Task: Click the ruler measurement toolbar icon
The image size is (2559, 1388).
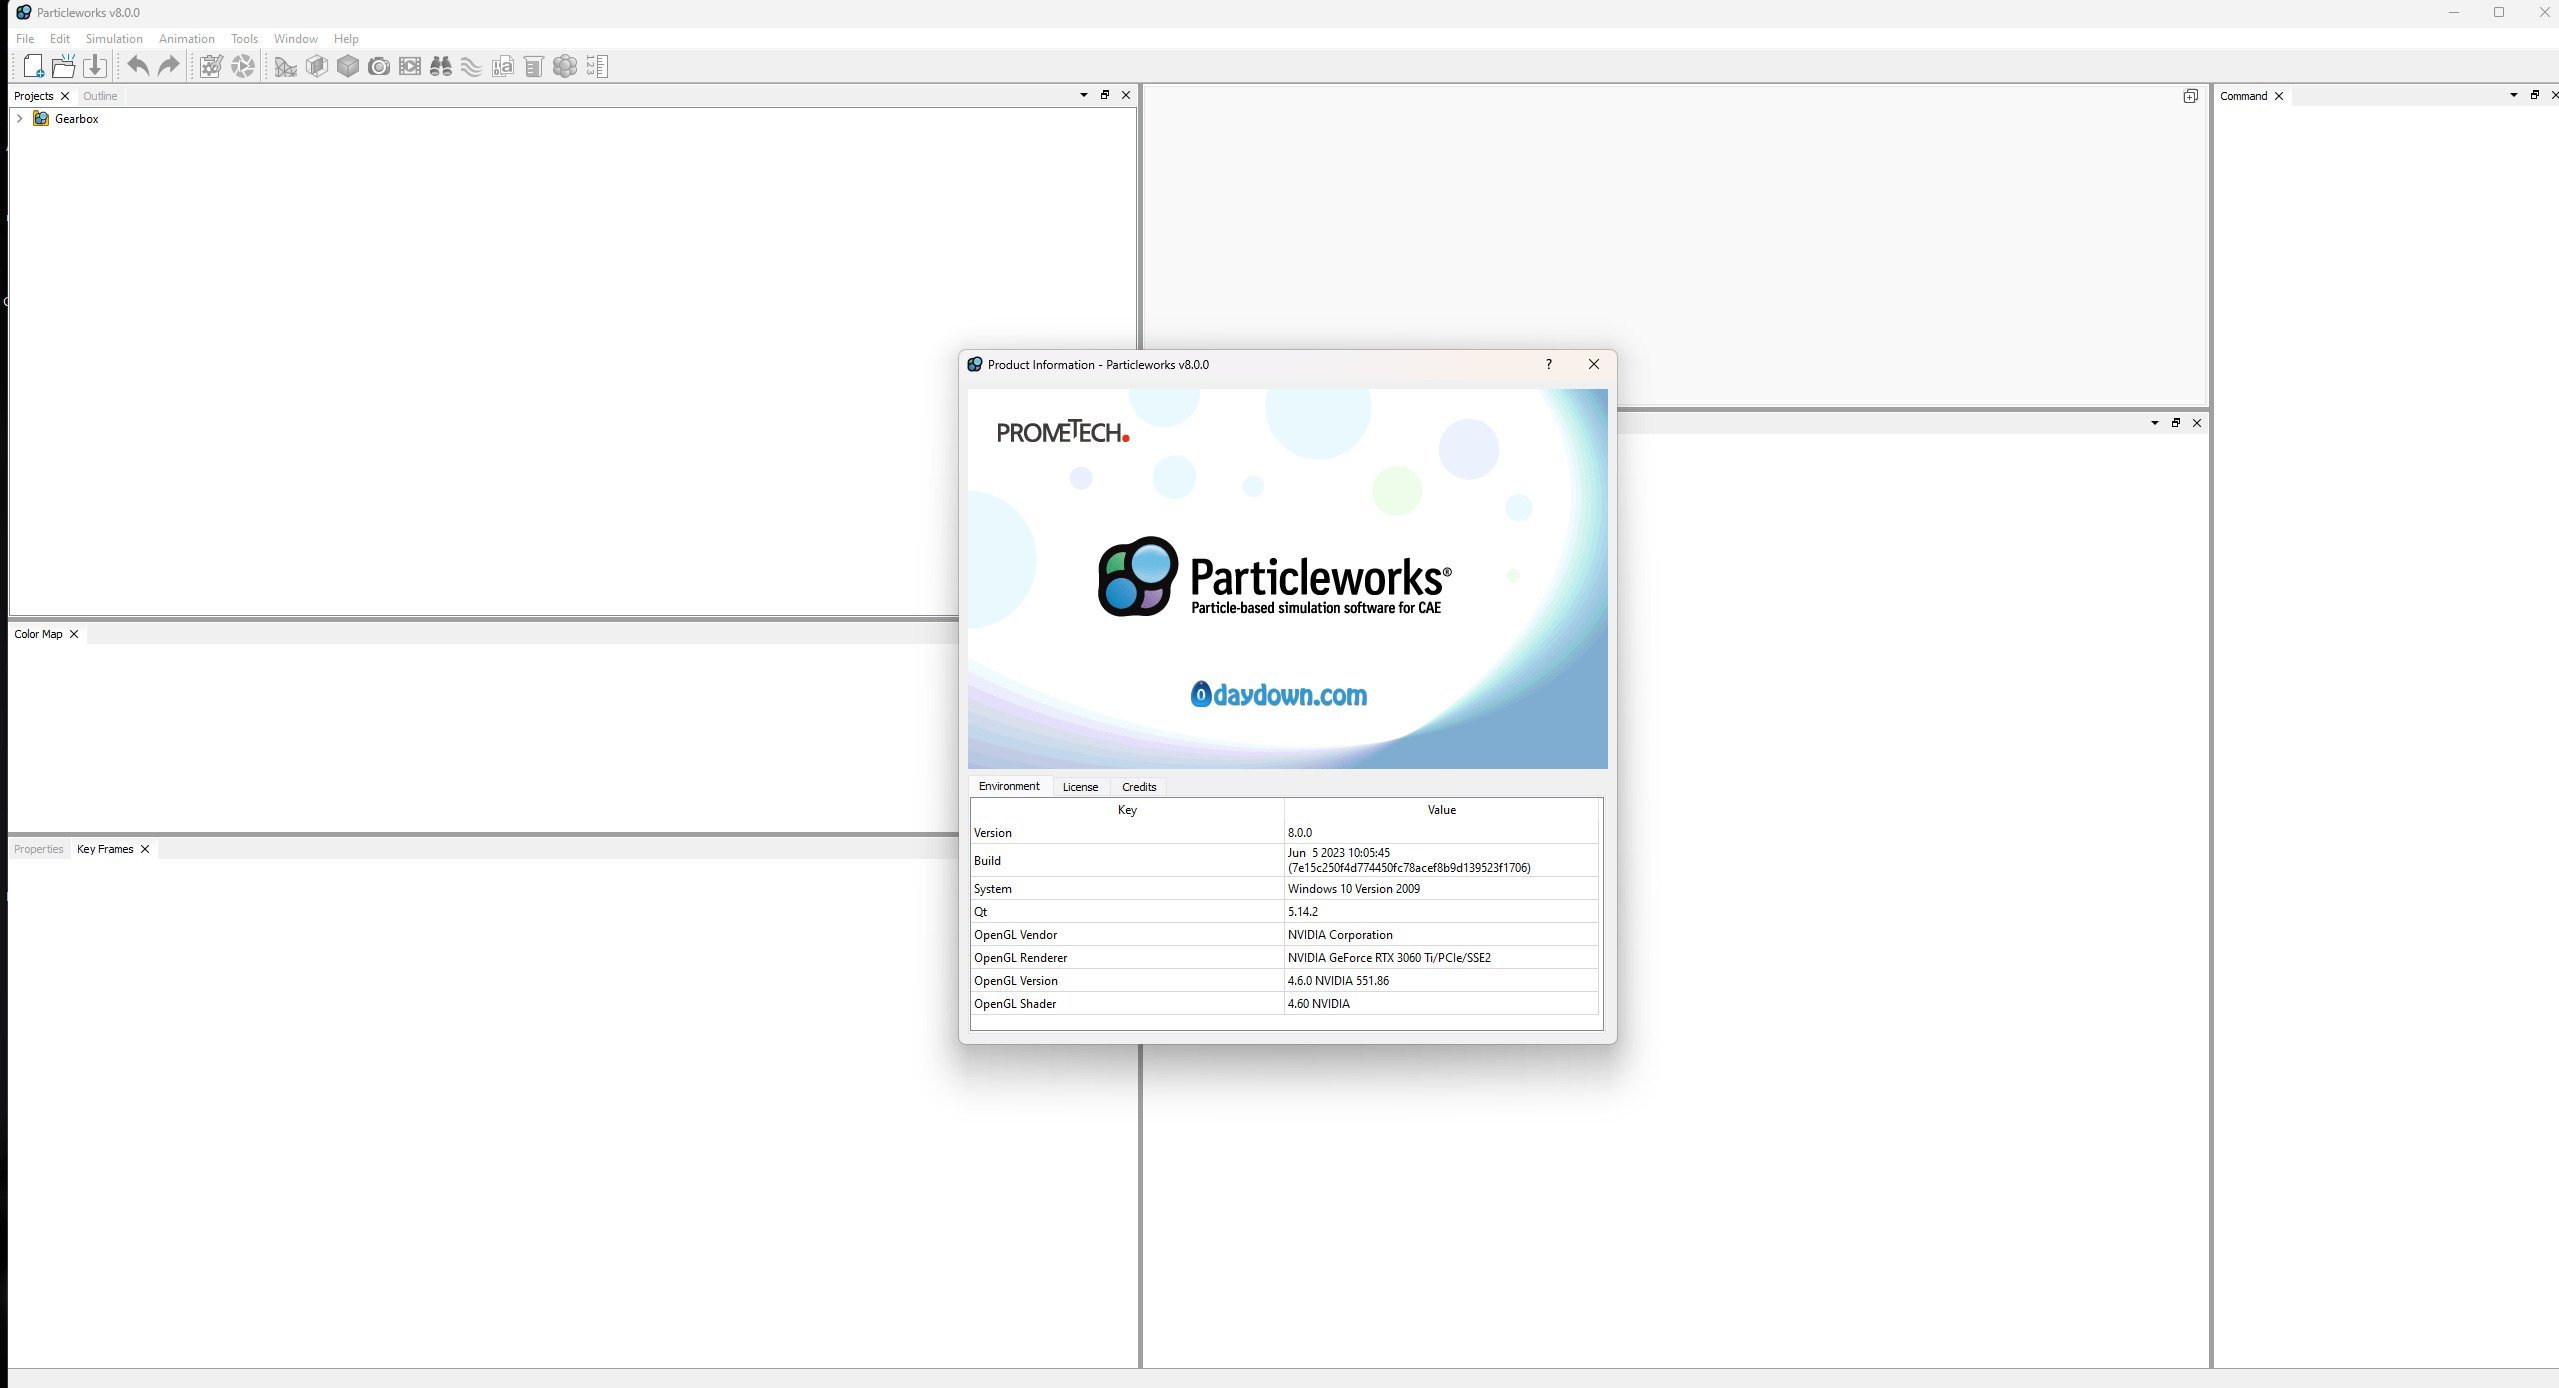Action: pyautogui.click(x=597, y=66)
